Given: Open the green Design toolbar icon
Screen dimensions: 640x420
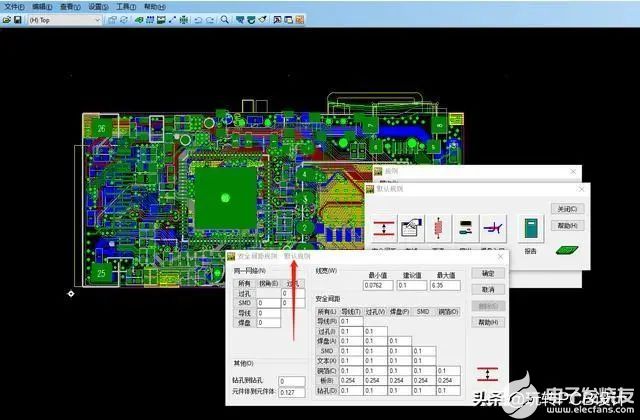Looking at the screenshot, I should pyautogui.click(x=139, y=20).
